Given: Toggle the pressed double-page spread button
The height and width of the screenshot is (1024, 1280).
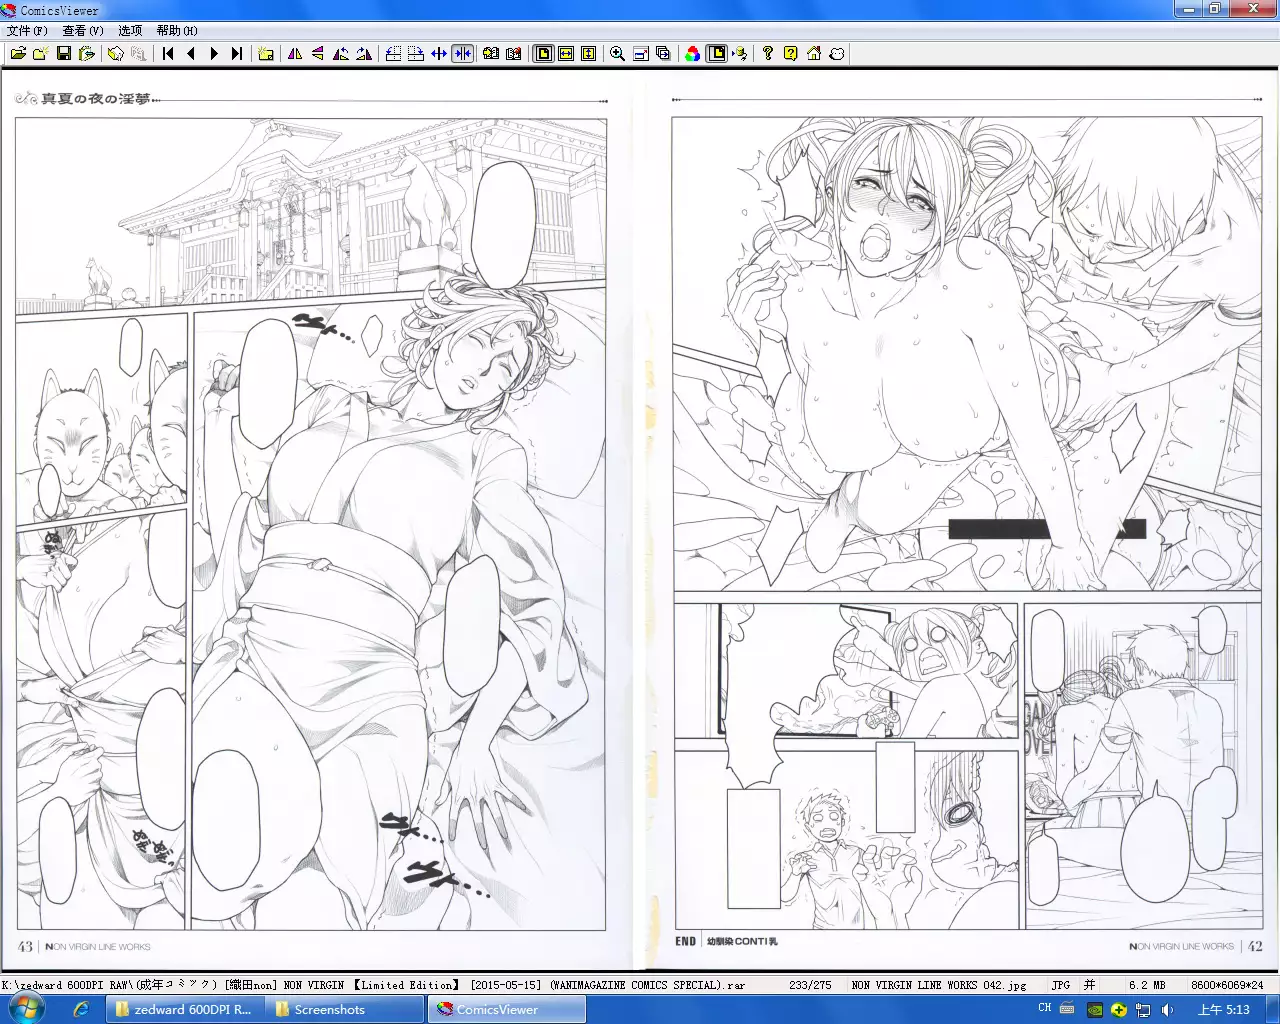Looking at the screenshot, I should [x=462, y=54].
